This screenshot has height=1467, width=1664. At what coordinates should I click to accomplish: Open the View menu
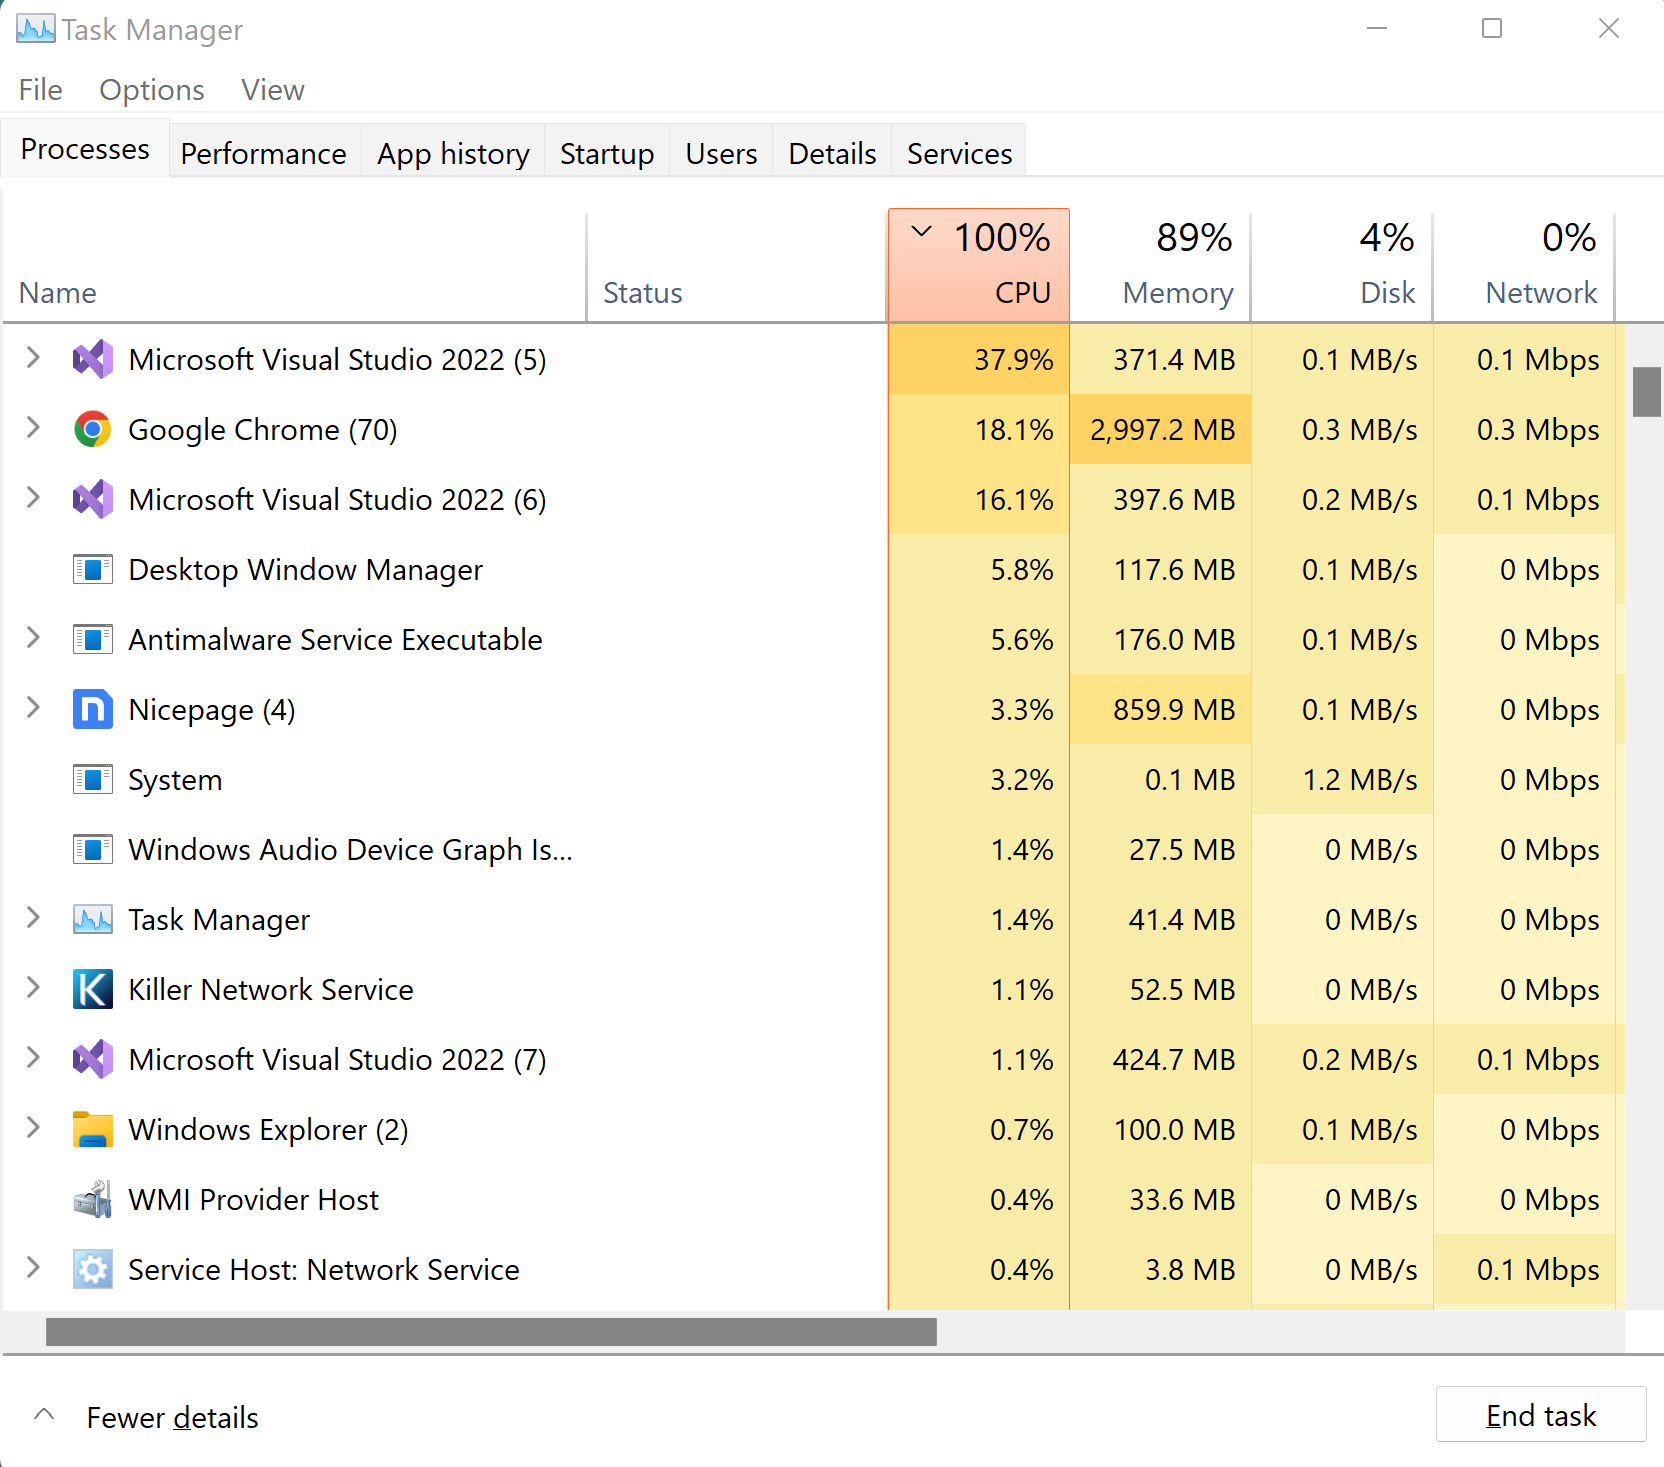tap(272, 90)
